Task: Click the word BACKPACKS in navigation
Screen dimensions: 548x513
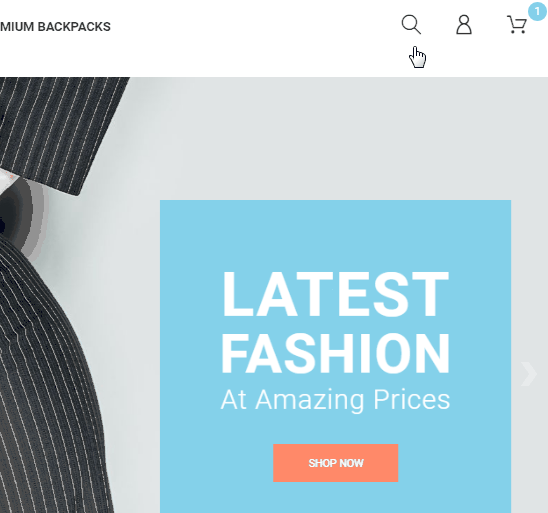Action: [x=74, y=27]
